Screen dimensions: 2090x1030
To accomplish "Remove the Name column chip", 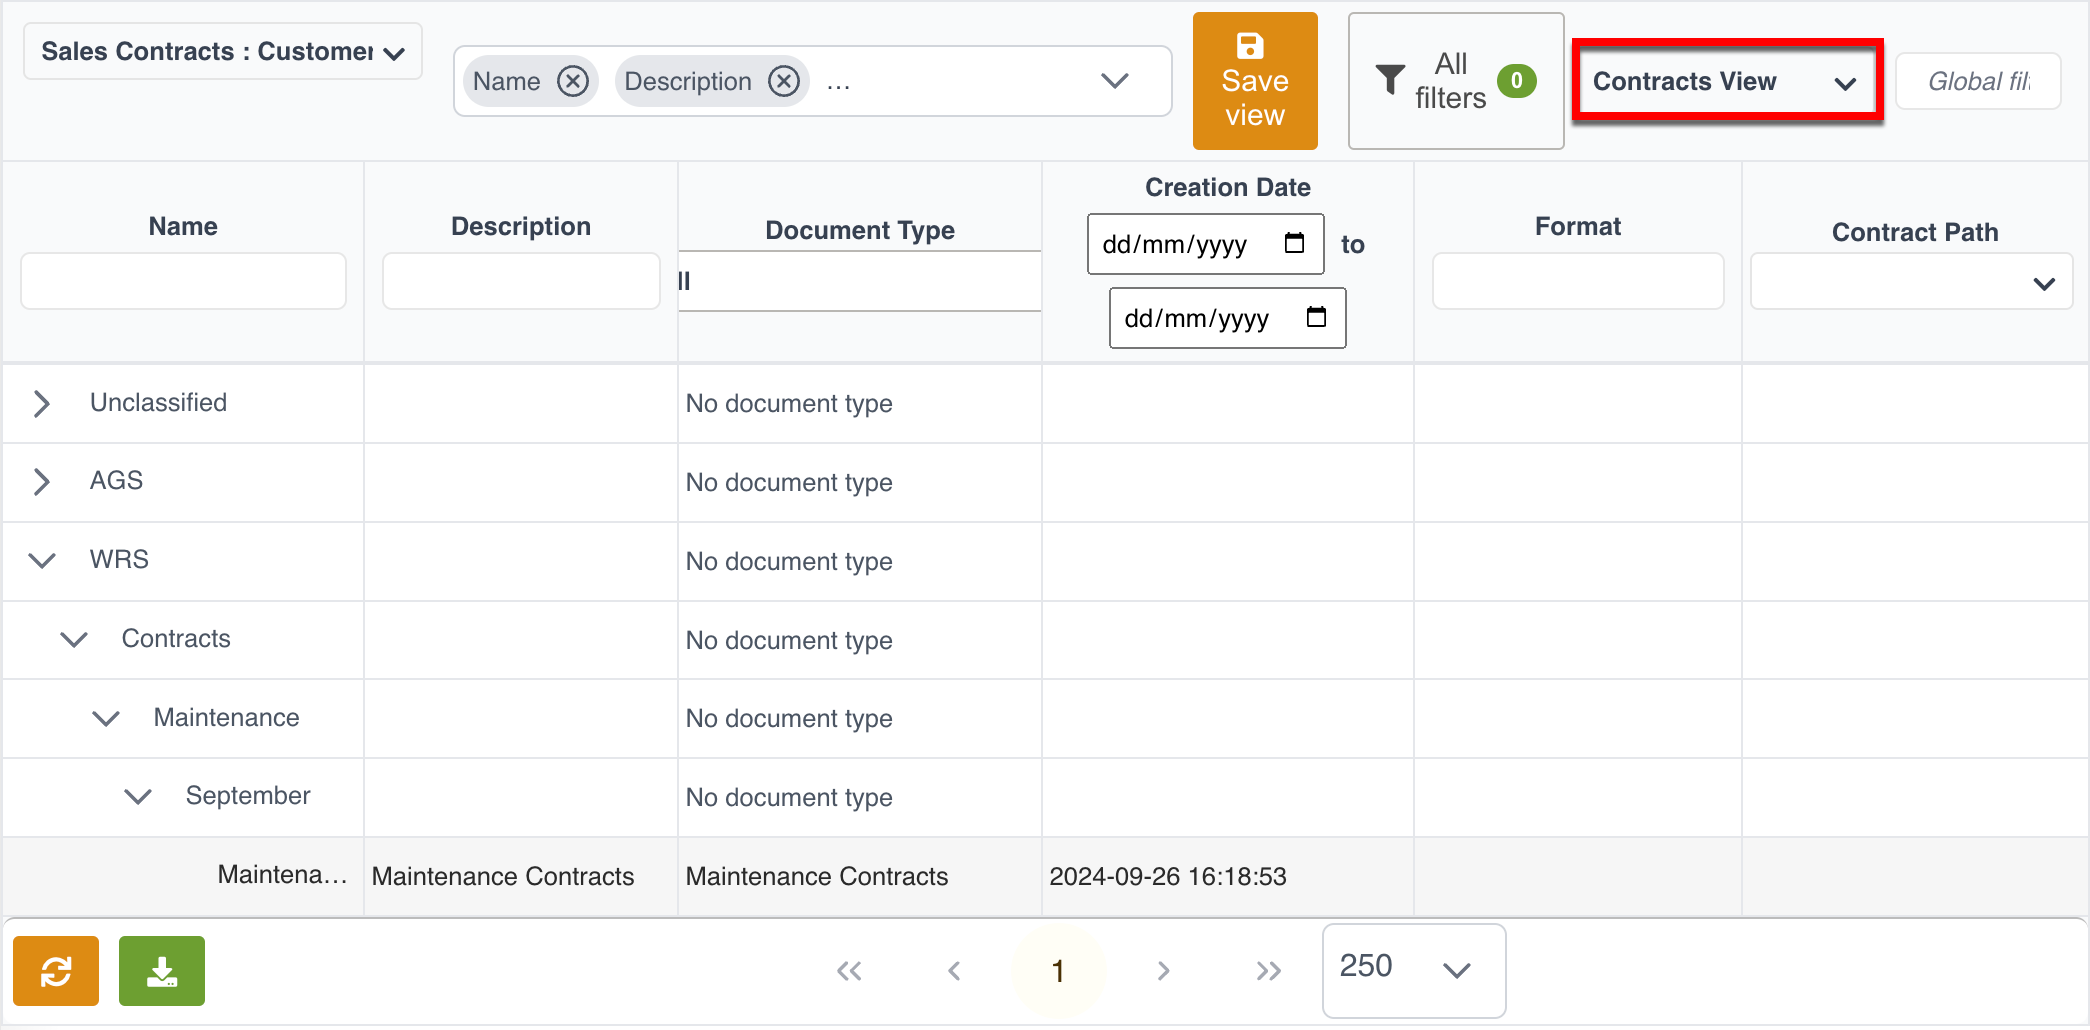I will (x=573, y=81).
